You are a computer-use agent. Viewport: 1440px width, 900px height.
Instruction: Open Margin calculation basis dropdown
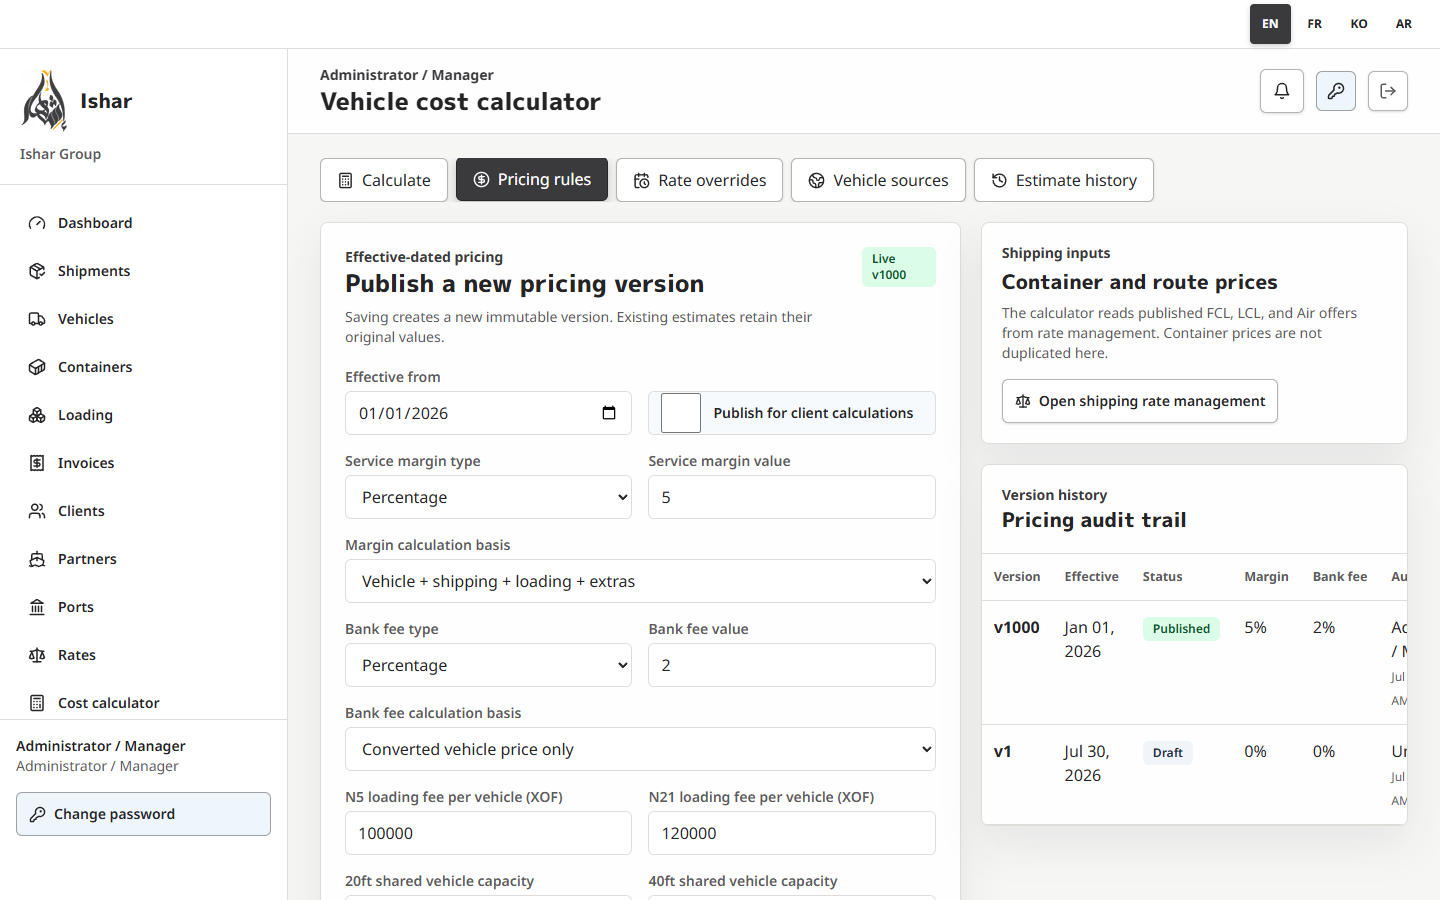point(640,581)
